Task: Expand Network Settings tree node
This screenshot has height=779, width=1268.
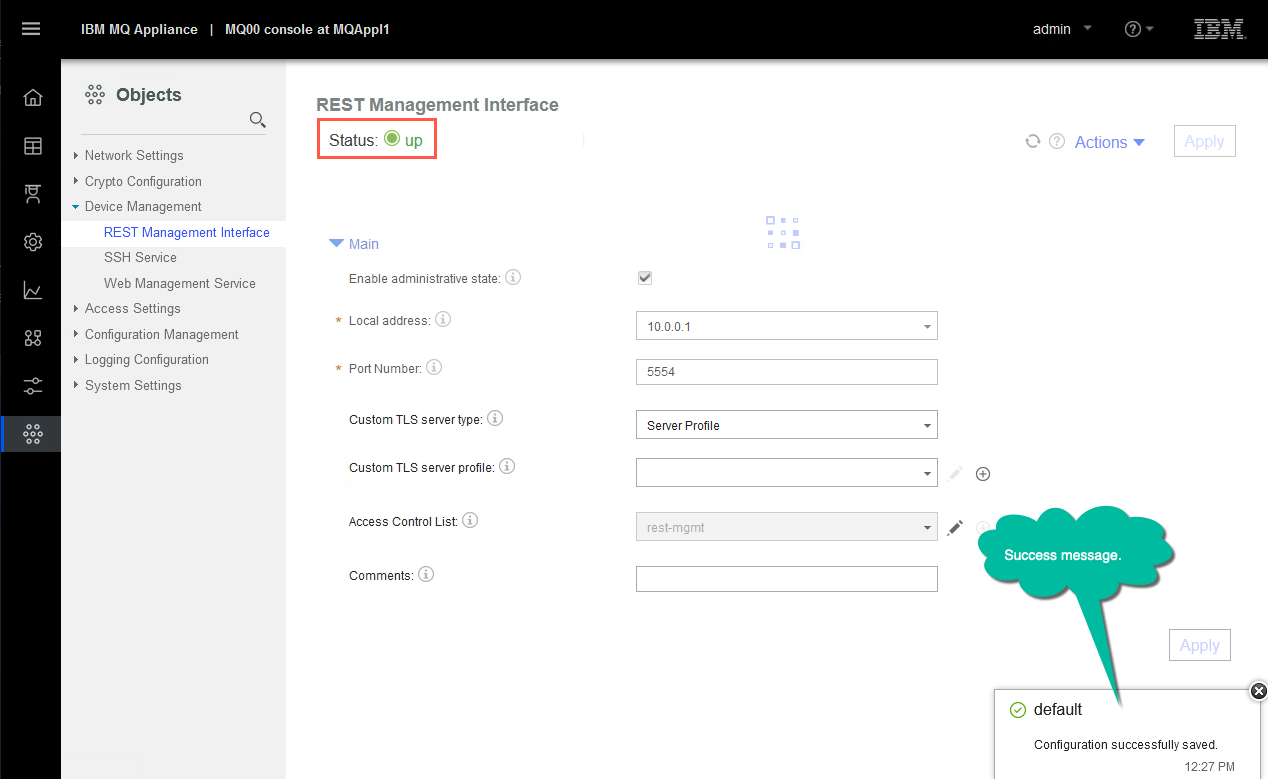Action: [x=76, y=155]
